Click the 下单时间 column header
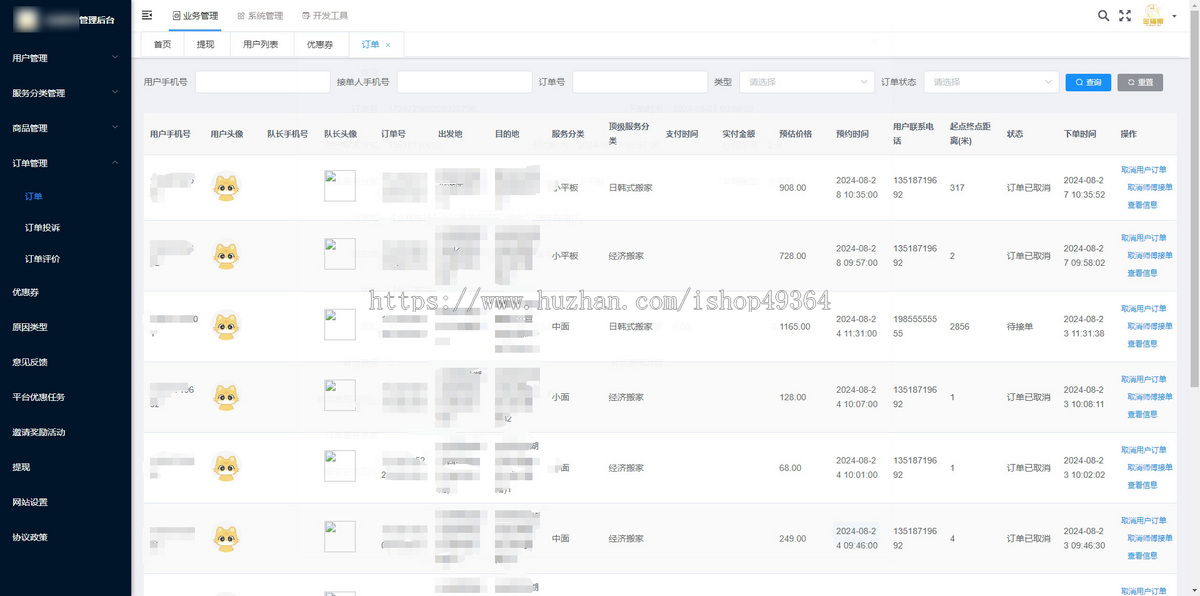The image size is (1200, 596). [x=1080, y=134]
